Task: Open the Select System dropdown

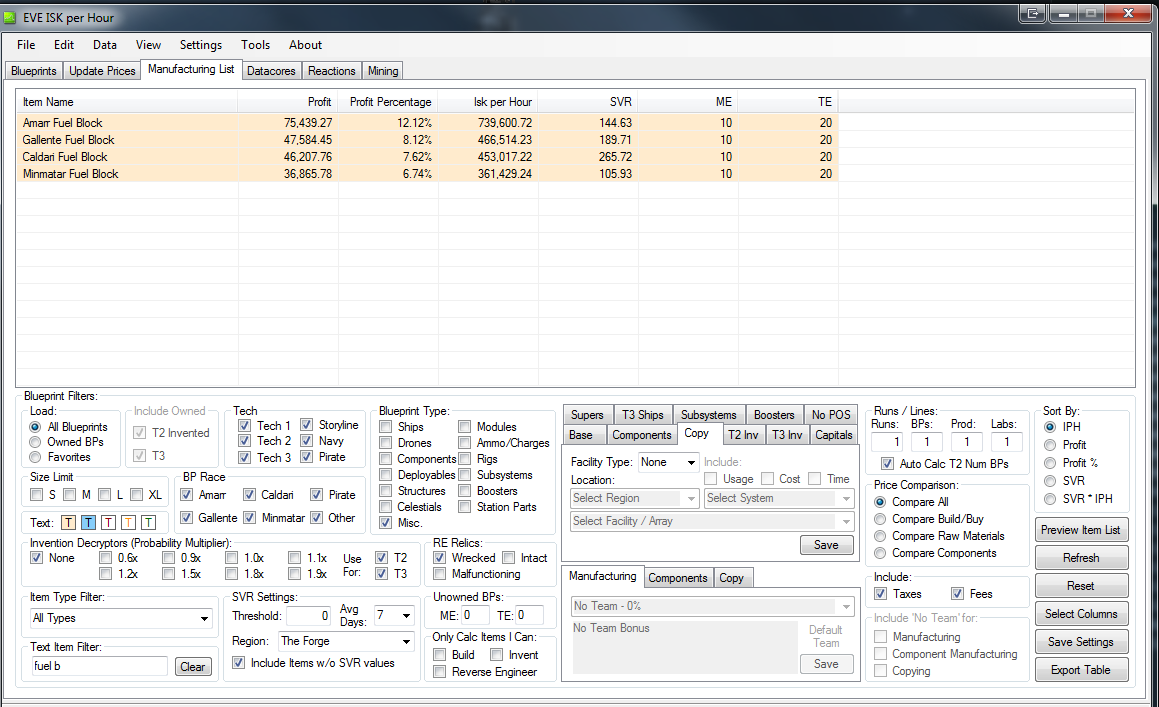Action: [779, 498]
